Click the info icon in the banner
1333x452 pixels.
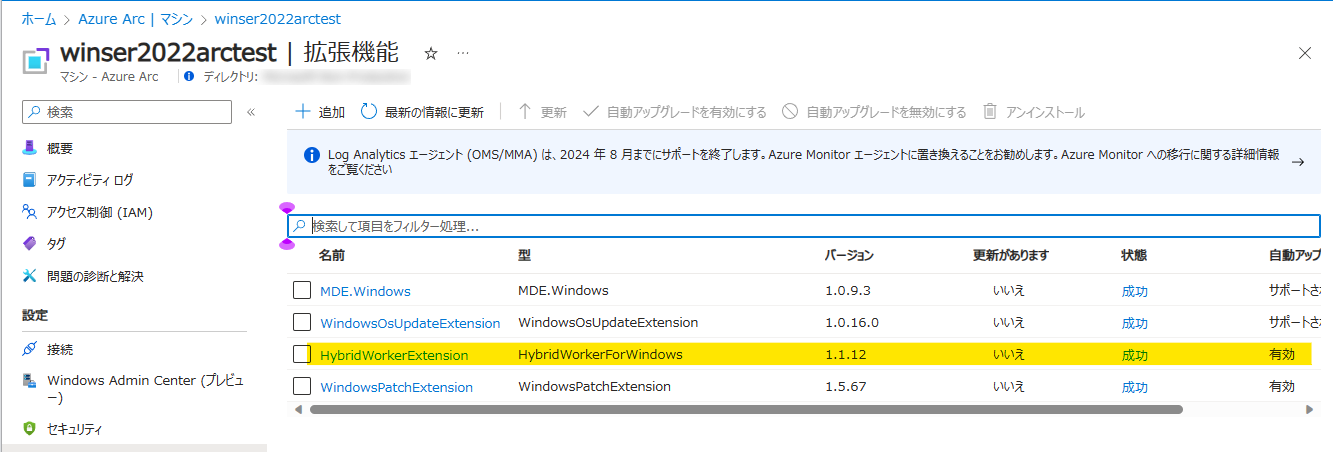pyautogui.click(x=311, y=155)
